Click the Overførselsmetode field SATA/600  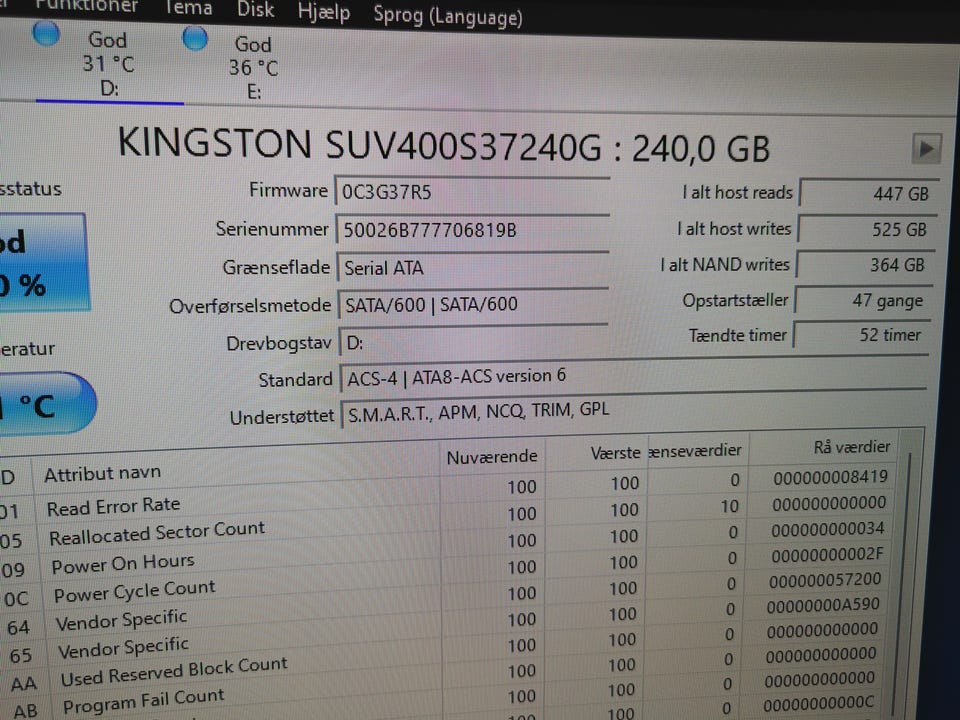click(x=473, y=304)
